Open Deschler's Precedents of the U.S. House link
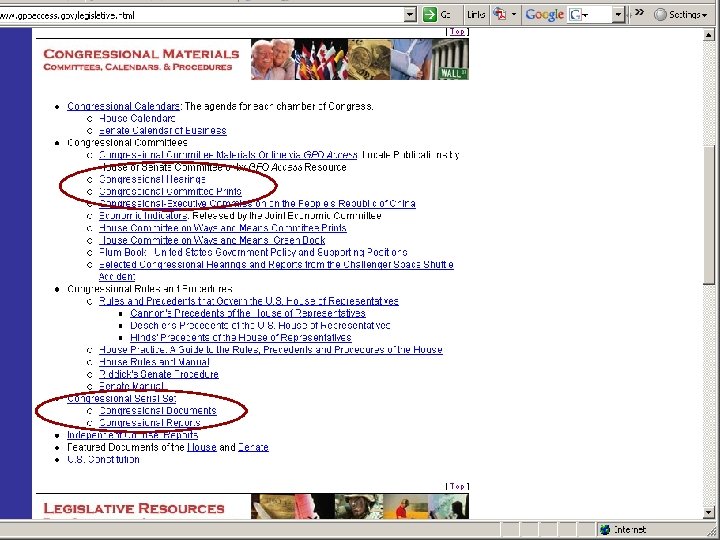The image size is (720, 540). coord(260,326)
